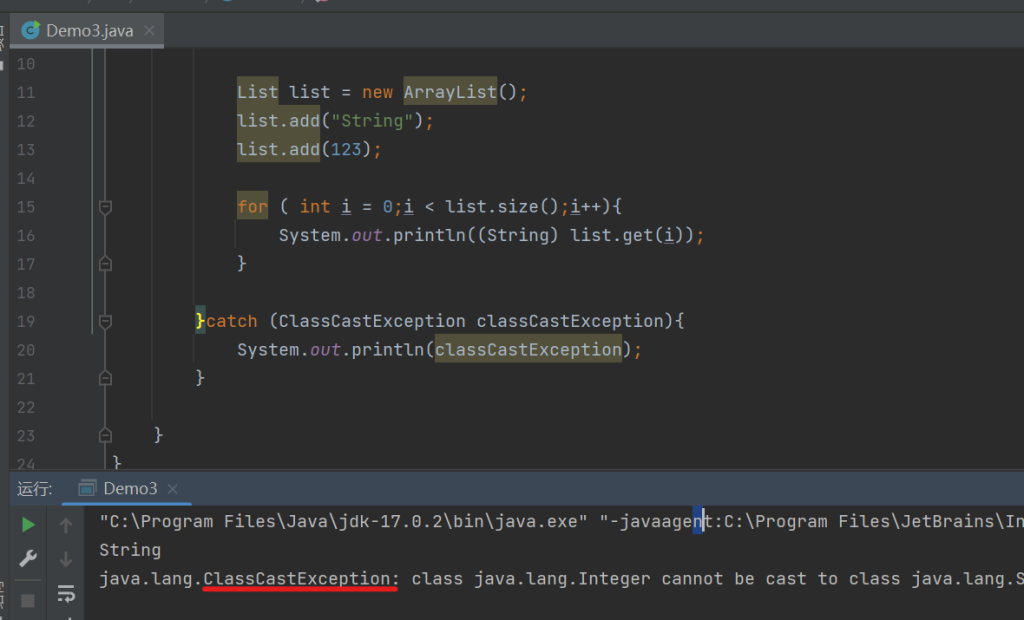Click the Up stack trace arrow
The image size is (1024, 620).
[x=66, y=525]
